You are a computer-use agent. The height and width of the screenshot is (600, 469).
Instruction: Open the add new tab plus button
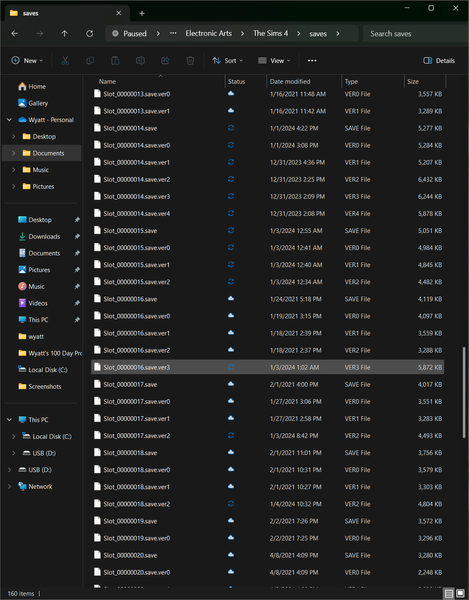click(x=142, y=13)
